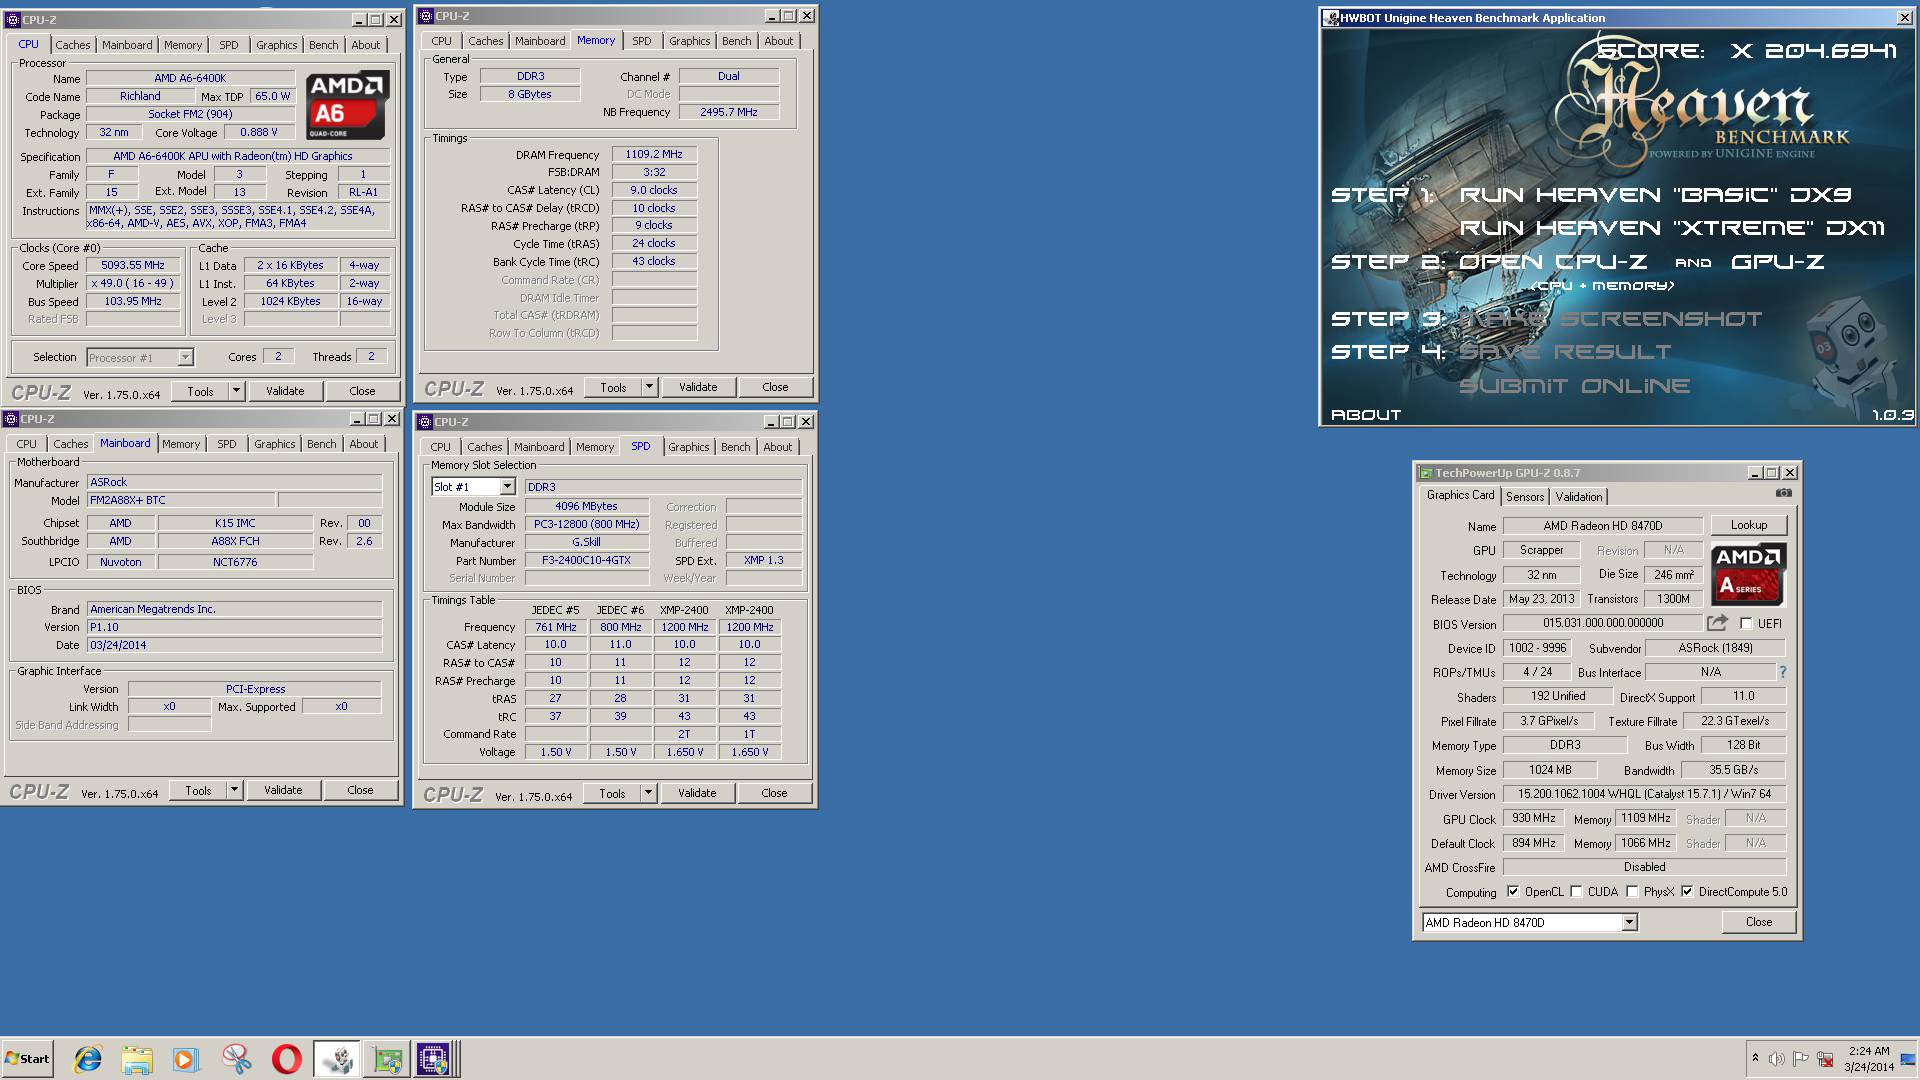Expand Tools arrow in CPU-Z Memory window

click(650, 387)
